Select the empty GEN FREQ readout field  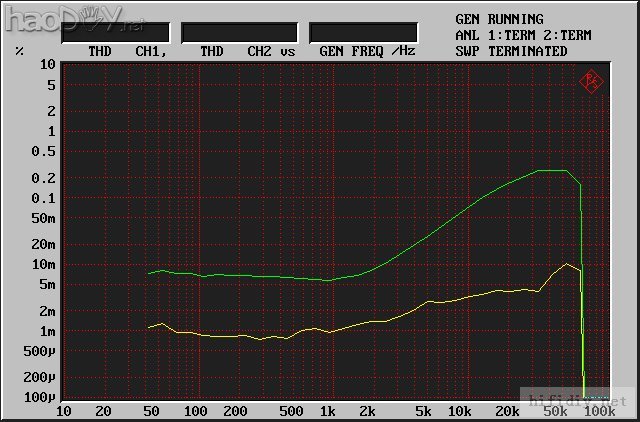click(363, 33)
